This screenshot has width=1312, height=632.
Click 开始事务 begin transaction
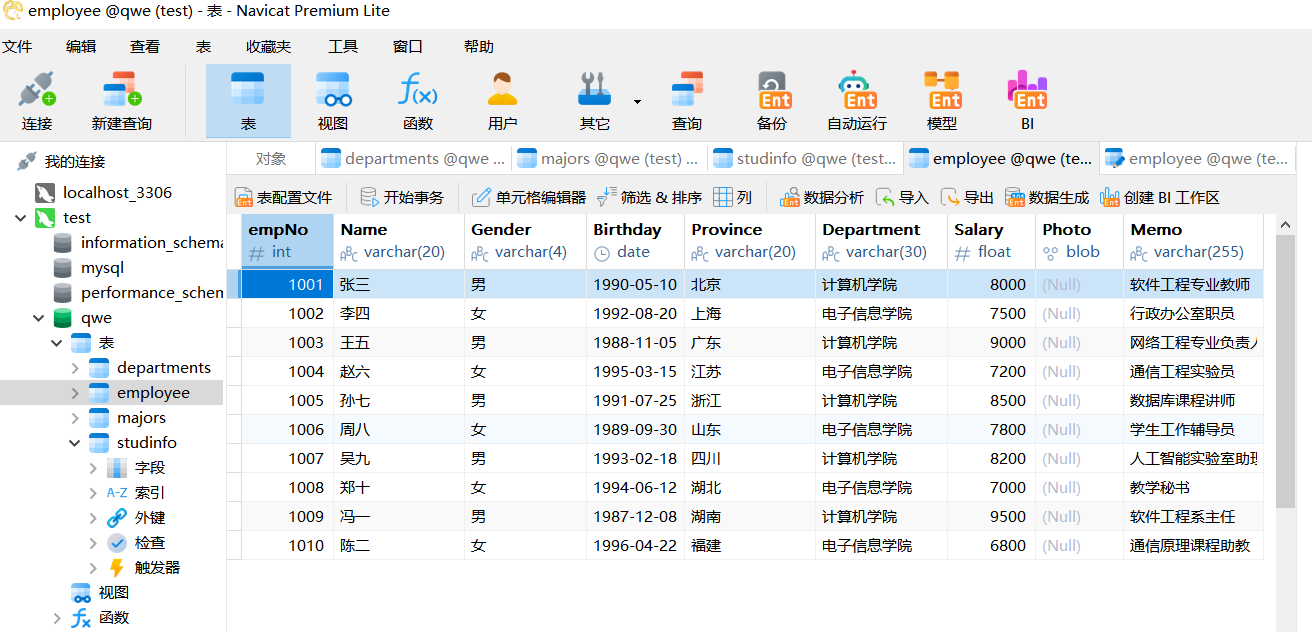coord(402,197)
